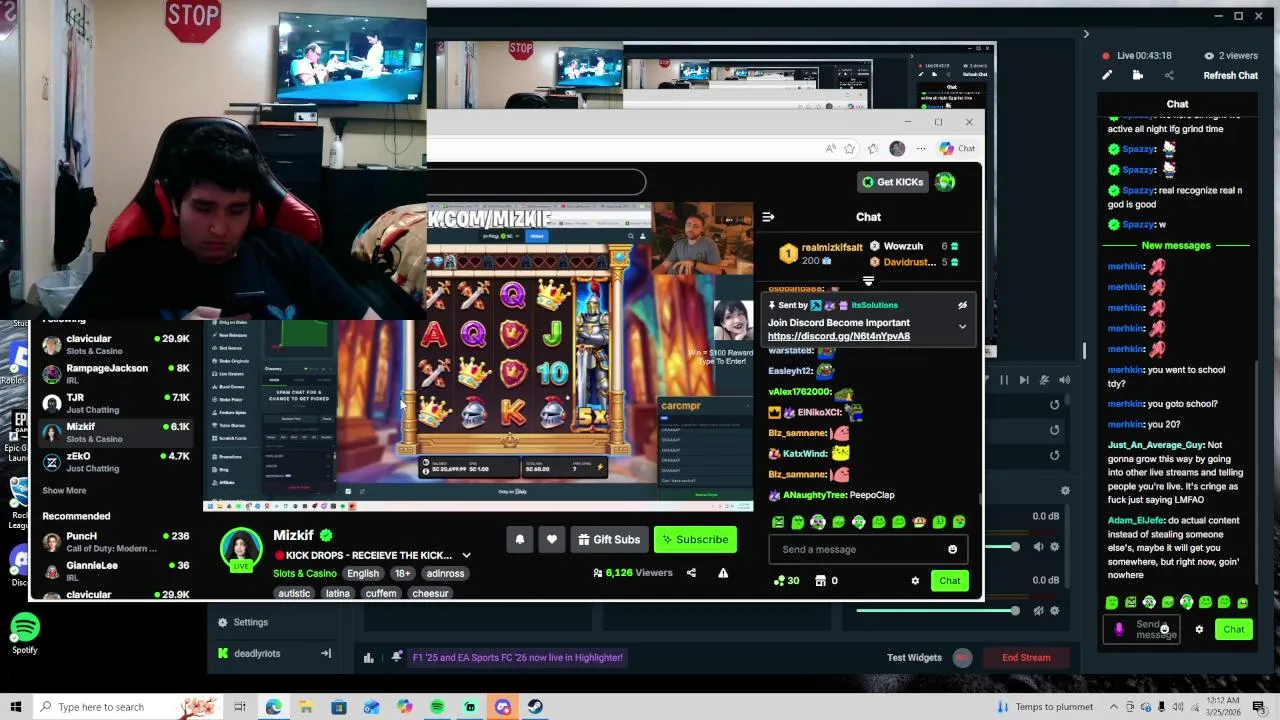Screen dimensions: 1280x720
Task: Expand stream title KICK DROPS chevron
Action: pyautogui.click(x=466, y=555)
